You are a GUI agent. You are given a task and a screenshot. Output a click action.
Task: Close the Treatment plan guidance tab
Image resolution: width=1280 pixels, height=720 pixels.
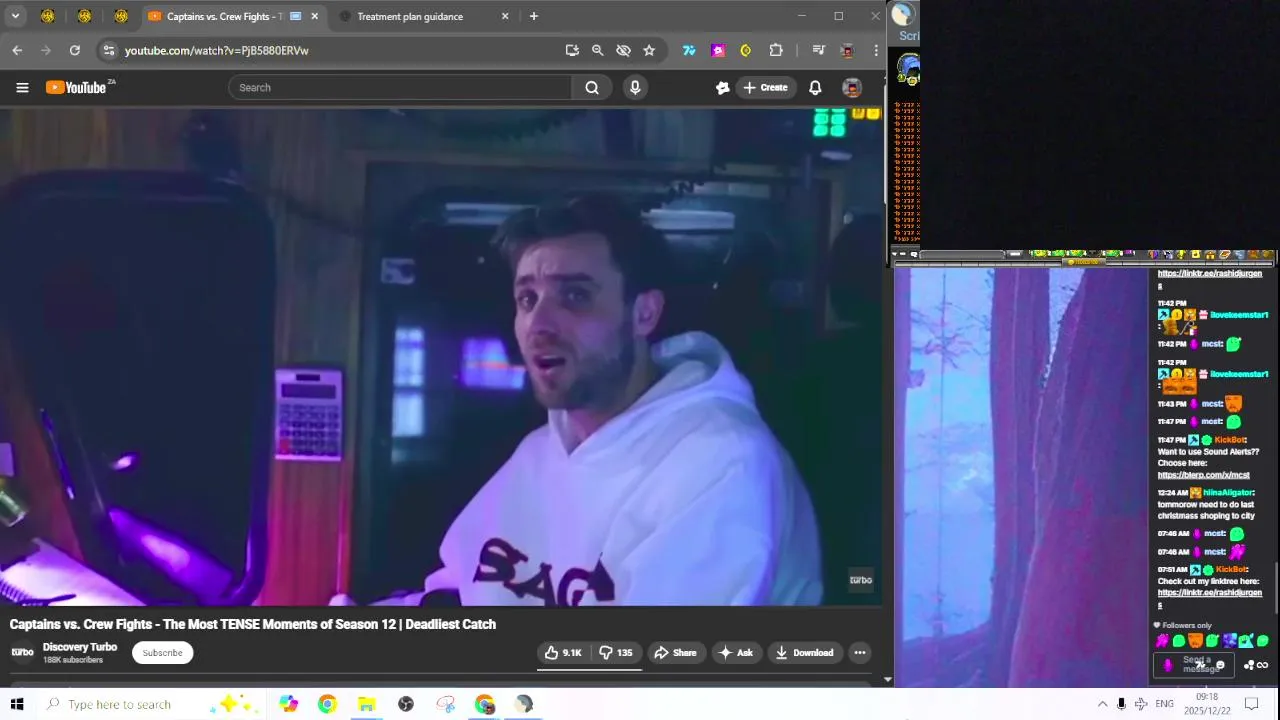point(505,16)
